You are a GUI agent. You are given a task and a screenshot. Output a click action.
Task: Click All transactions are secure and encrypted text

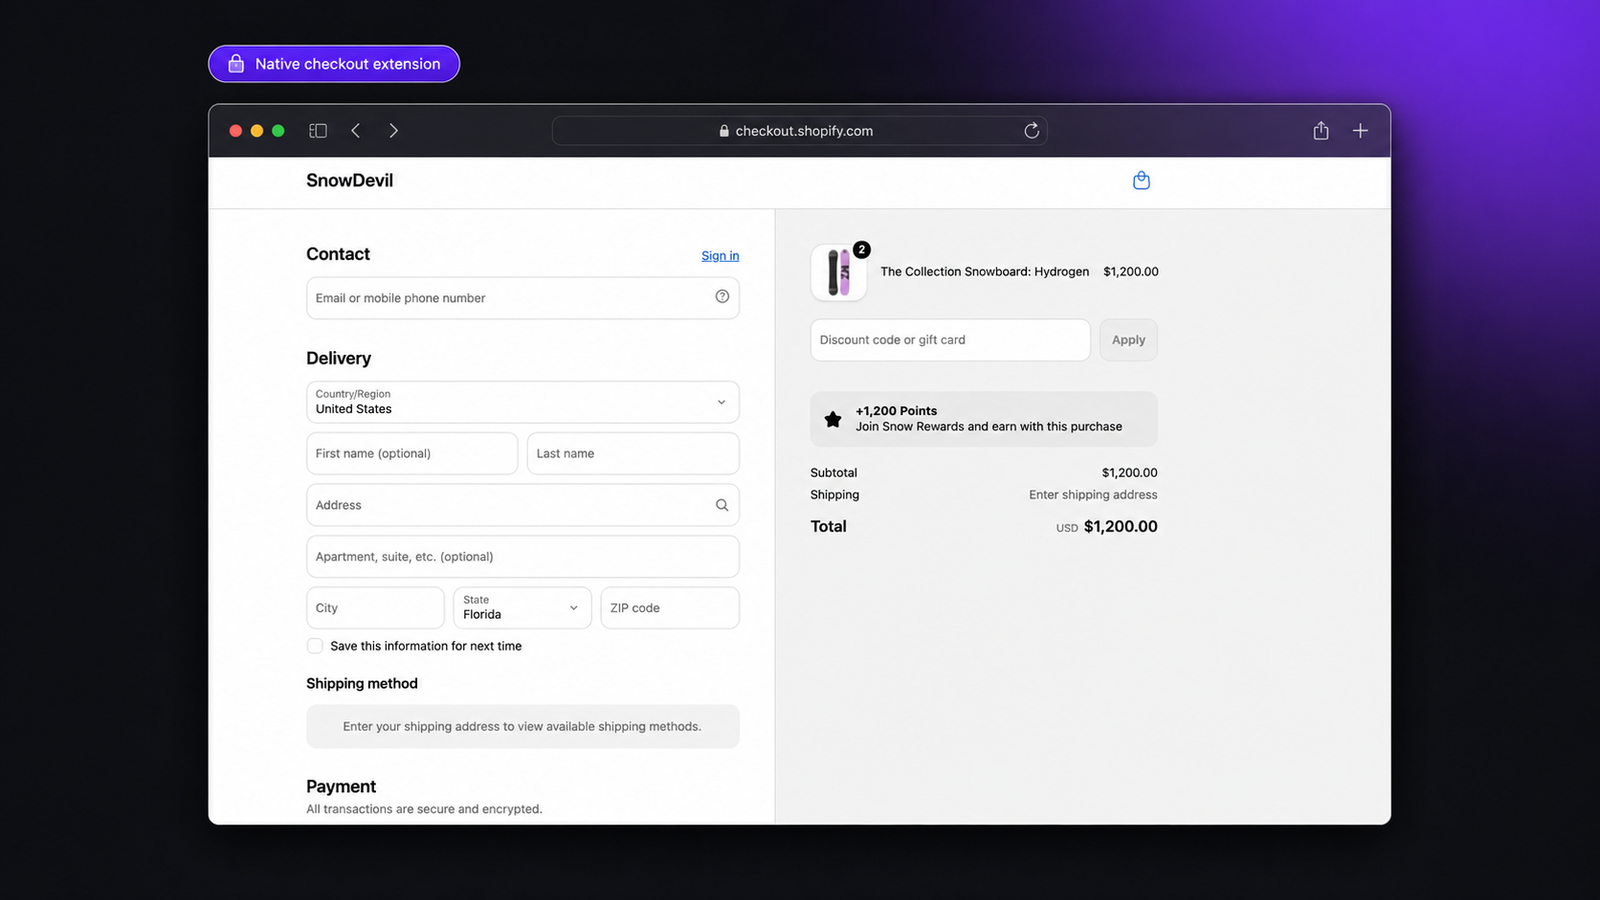click(424, 809)
